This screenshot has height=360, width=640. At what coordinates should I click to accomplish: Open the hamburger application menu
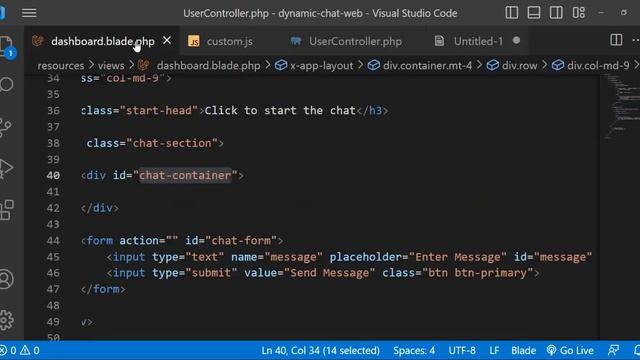point(29,13)
